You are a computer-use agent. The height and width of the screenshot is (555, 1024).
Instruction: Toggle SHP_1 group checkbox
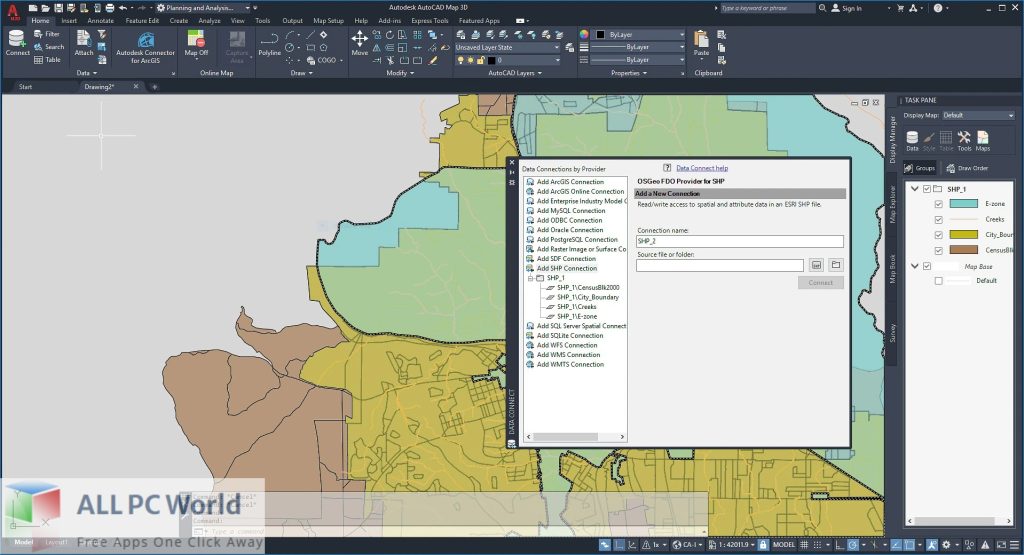pyautogui.click(x=927, y=189)
